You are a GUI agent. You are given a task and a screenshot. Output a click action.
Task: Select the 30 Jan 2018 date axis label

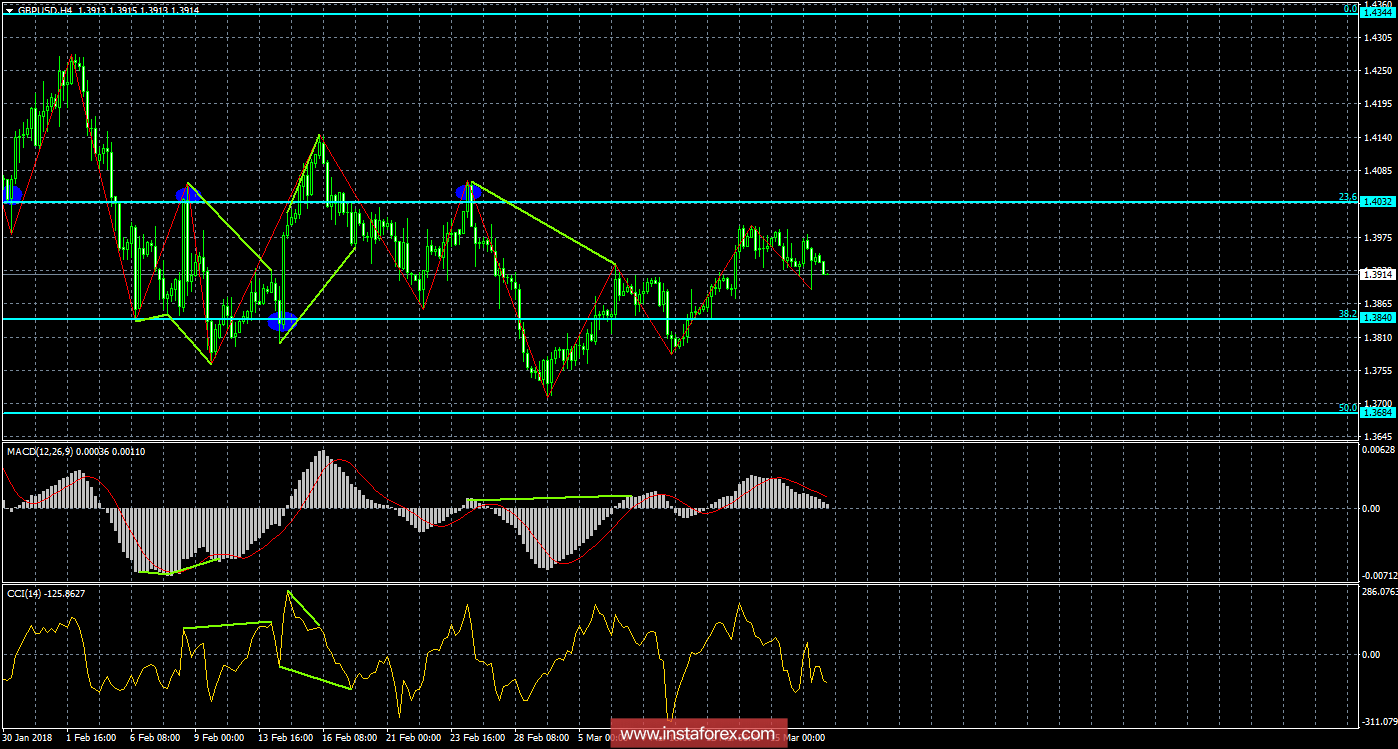(27, 737)
